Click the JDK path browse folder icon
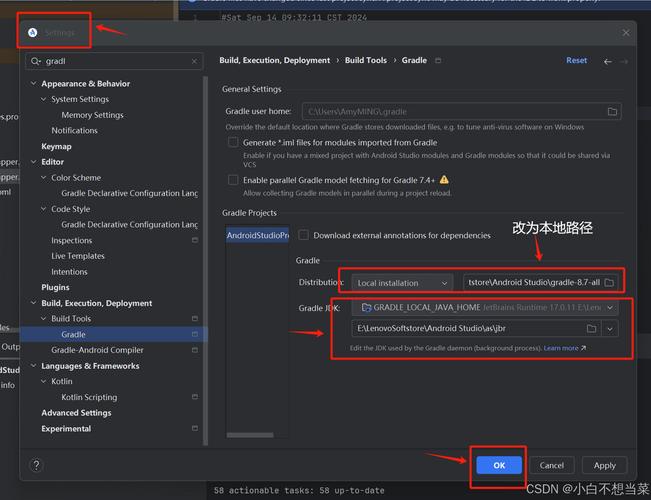The height and width of the screenshot is (500, 651). tap(591, 328)
